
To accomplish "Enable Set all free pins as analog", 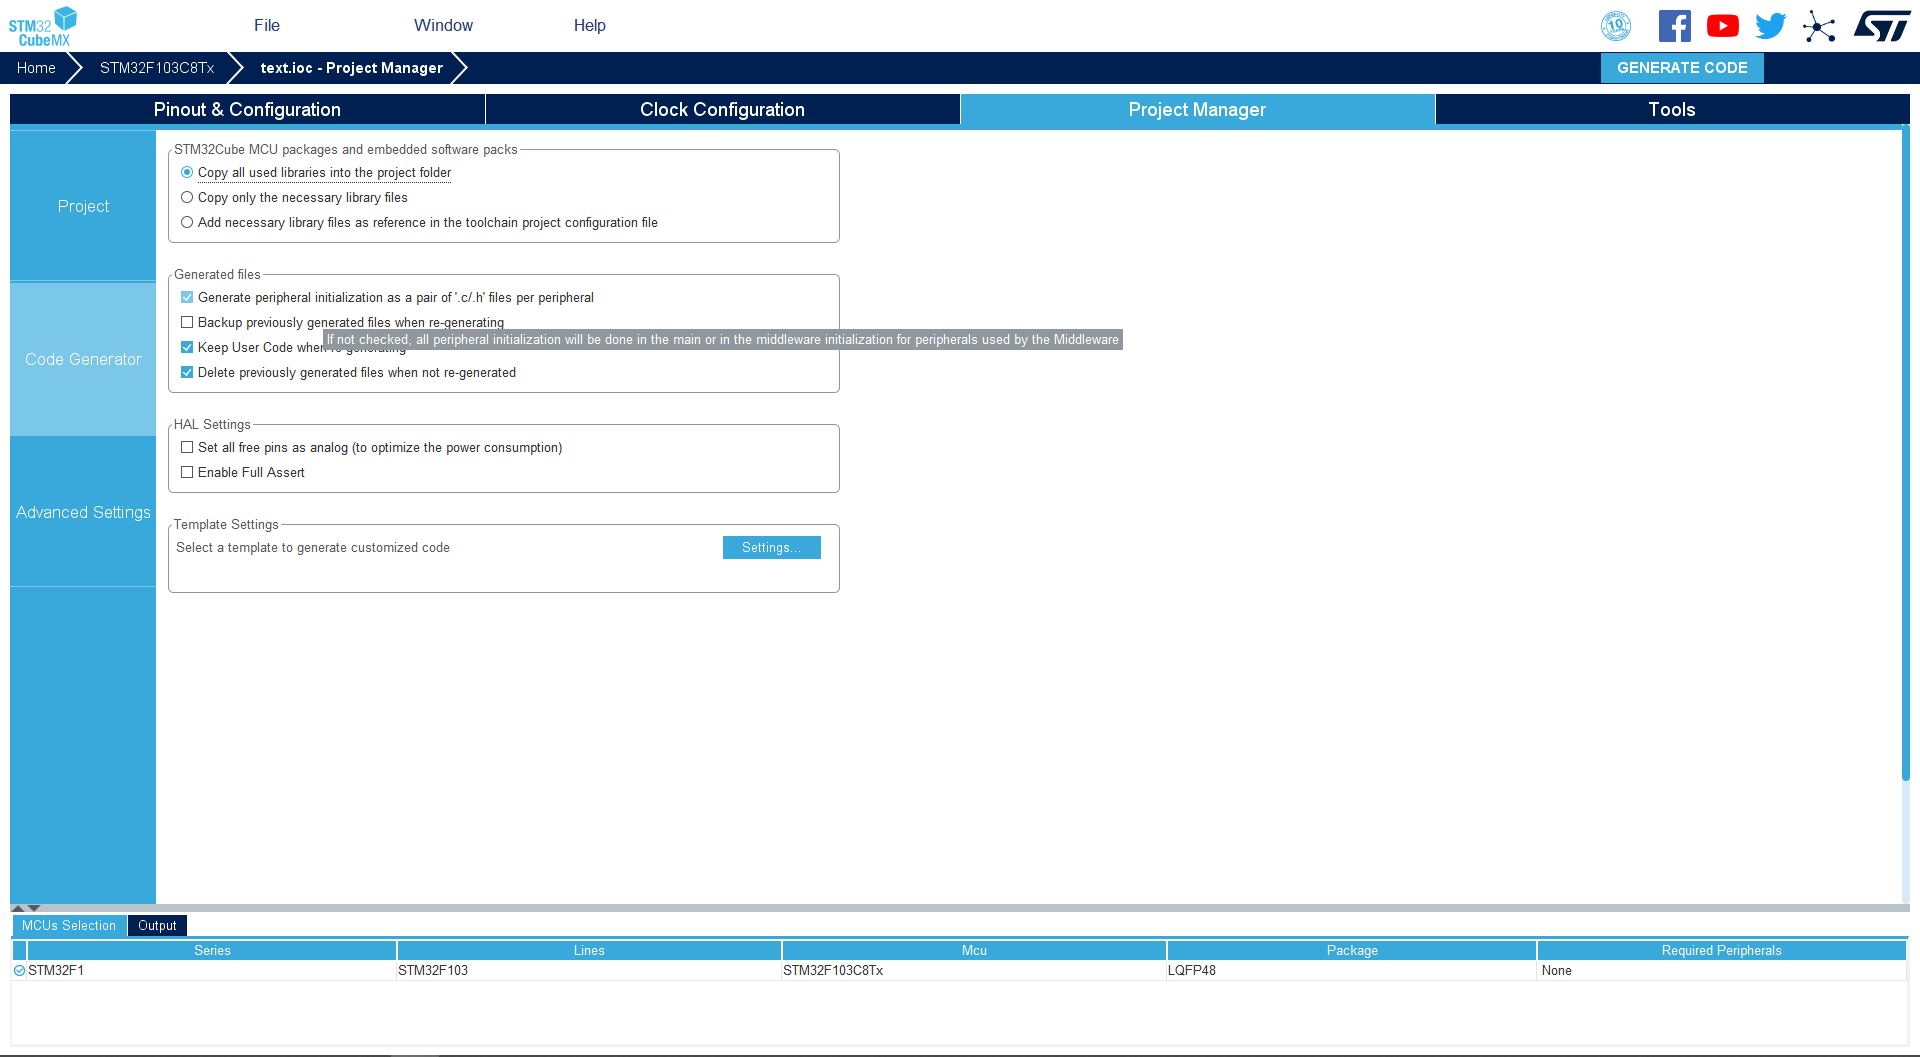I will tap(187, 447).
